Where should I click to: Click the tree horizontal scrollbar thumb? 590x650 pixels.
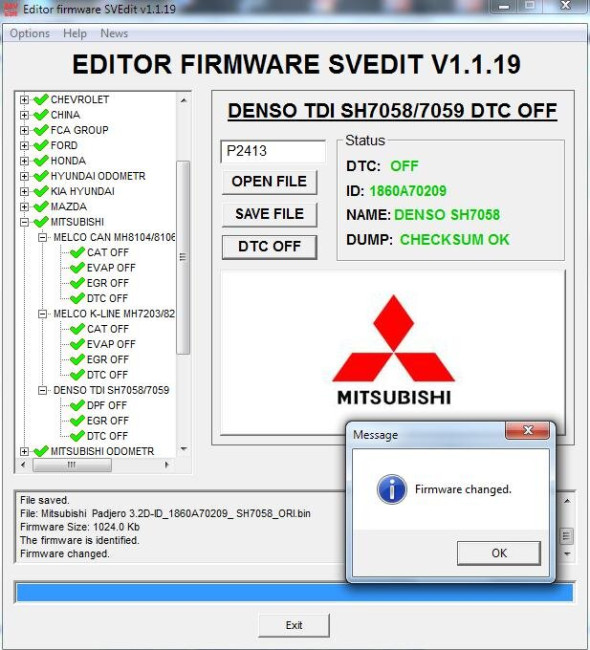pos(72,465)
